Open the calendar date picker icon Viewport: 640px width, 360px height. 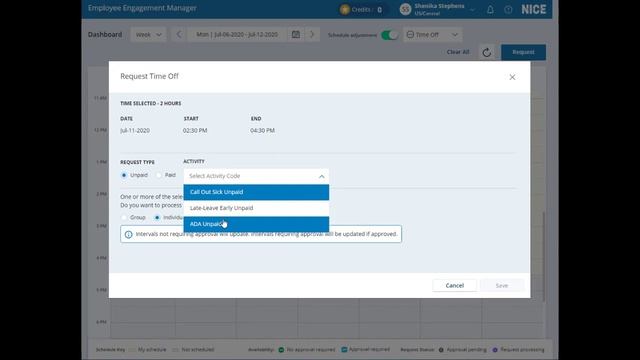[x=296, y=35]
